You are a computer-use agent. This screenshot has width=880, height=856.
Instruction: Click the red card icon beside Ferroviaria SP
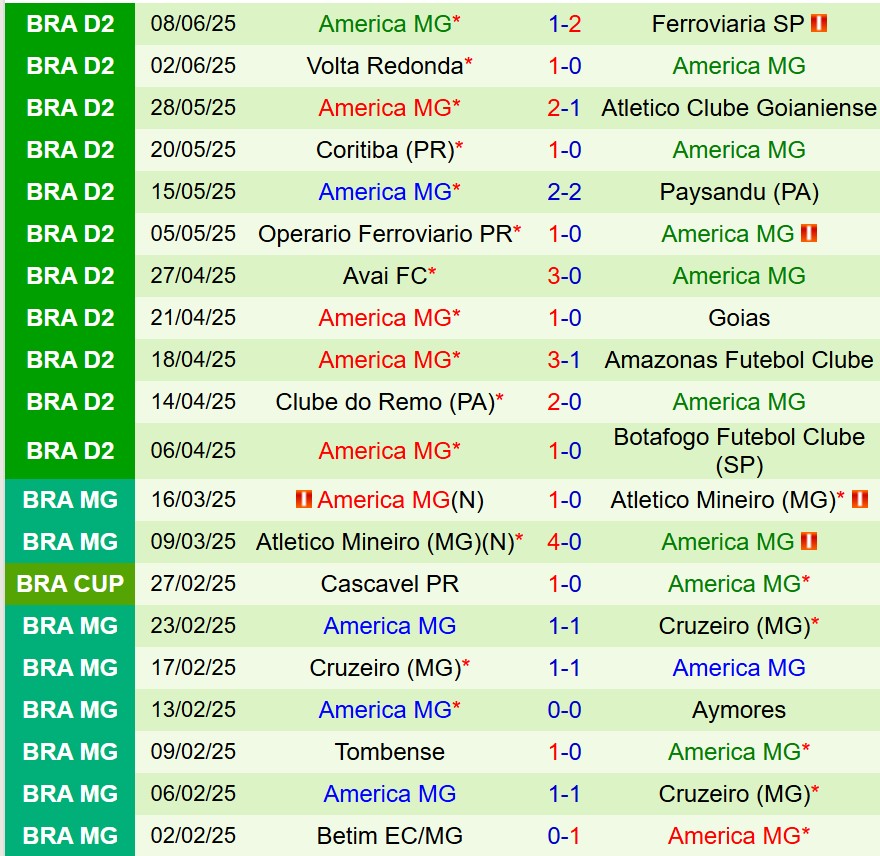[819, 23]
